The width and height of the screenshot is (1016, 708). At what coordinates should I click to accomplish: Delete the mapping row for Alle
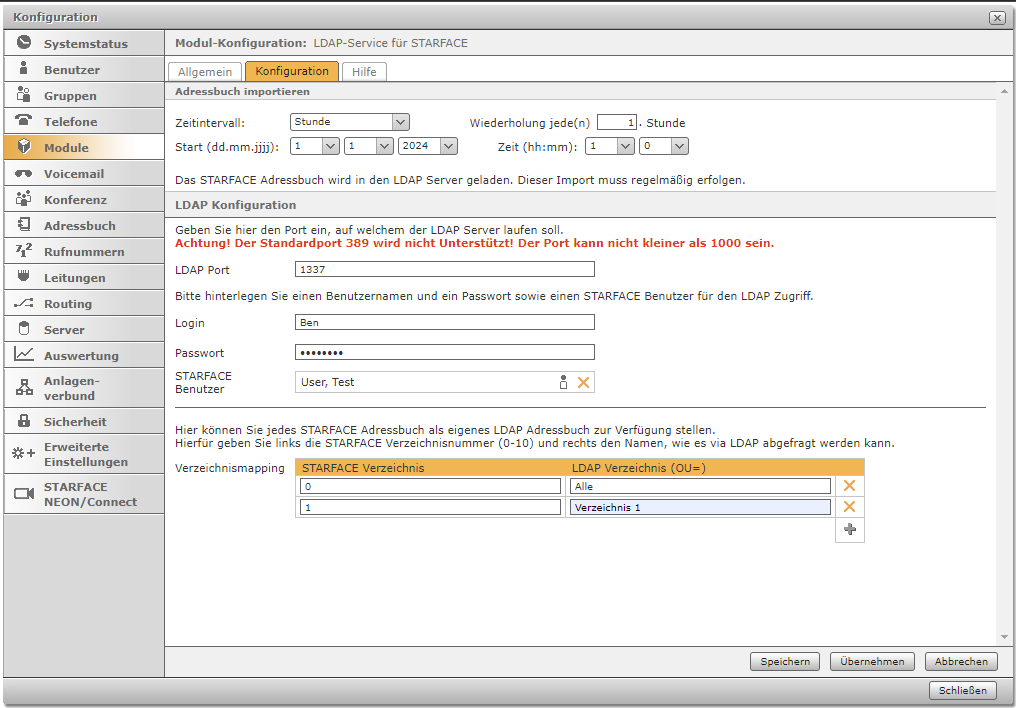click(849, 485)
